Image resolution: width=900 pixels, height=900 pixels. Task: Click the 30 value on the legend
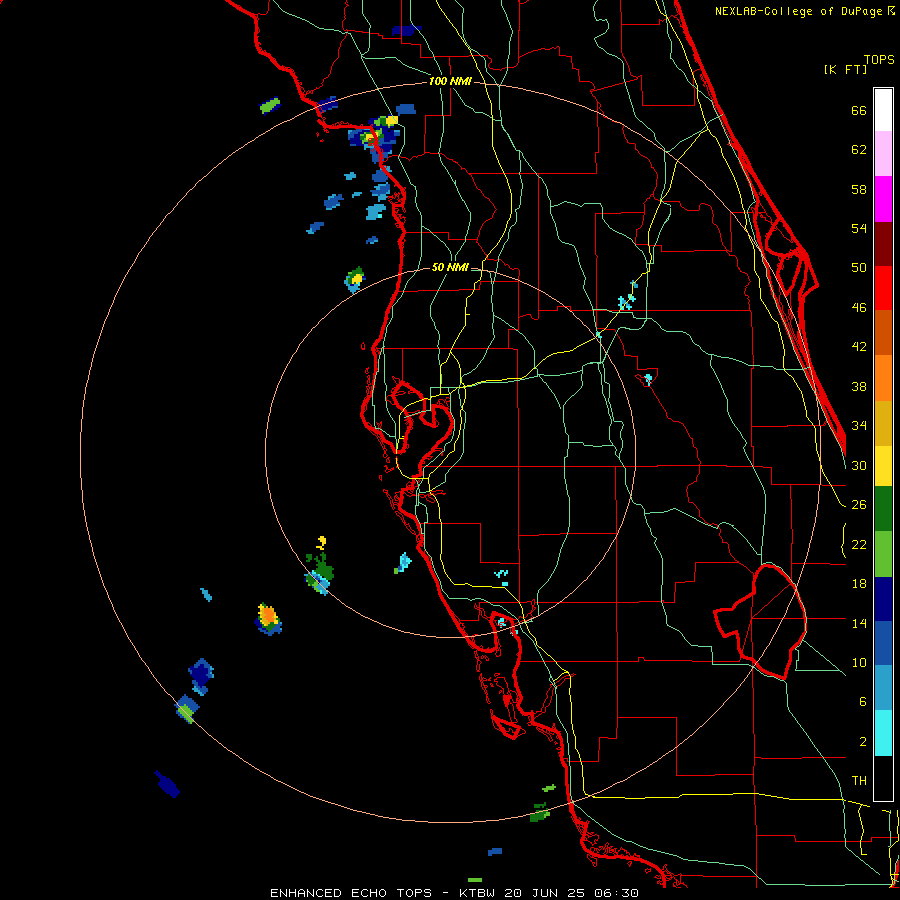tap(859, 465)
